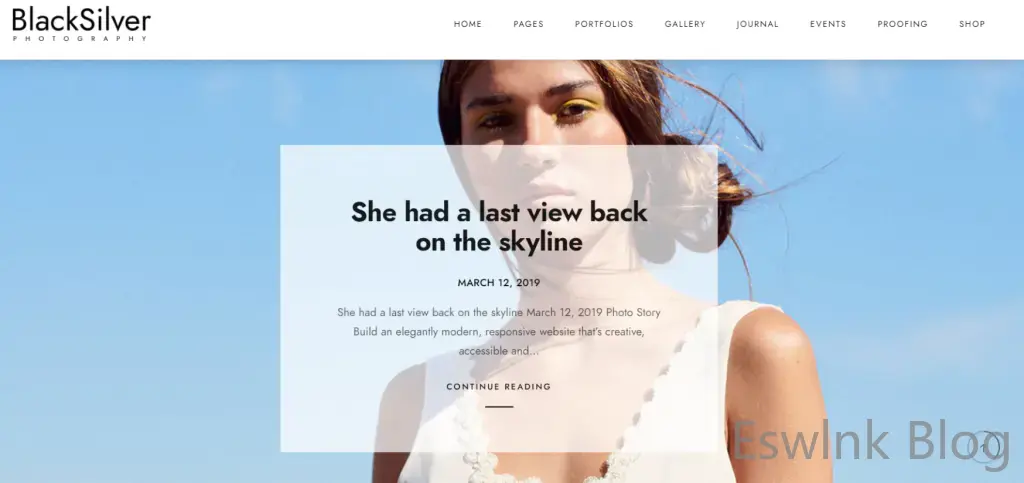The image size is (1024, 483).
Task: Click the circular scroll-to-top arrow icon
Action: (x=985, y=447)
